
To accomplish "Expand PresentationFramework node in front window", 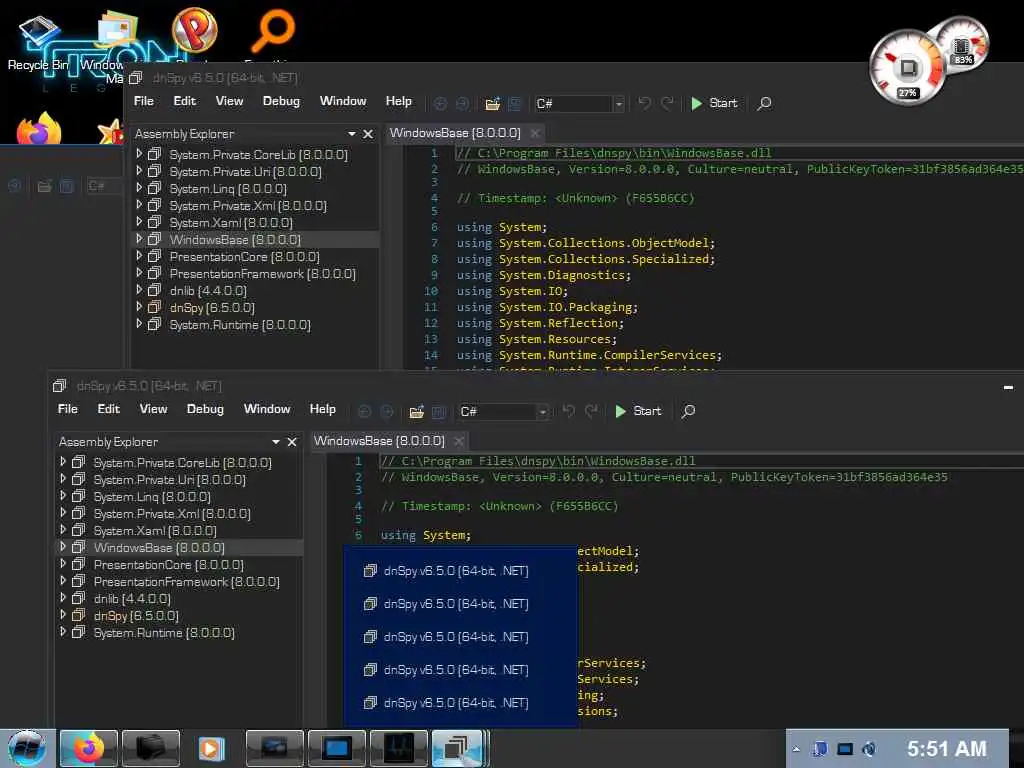I will [x=63, y=581].
